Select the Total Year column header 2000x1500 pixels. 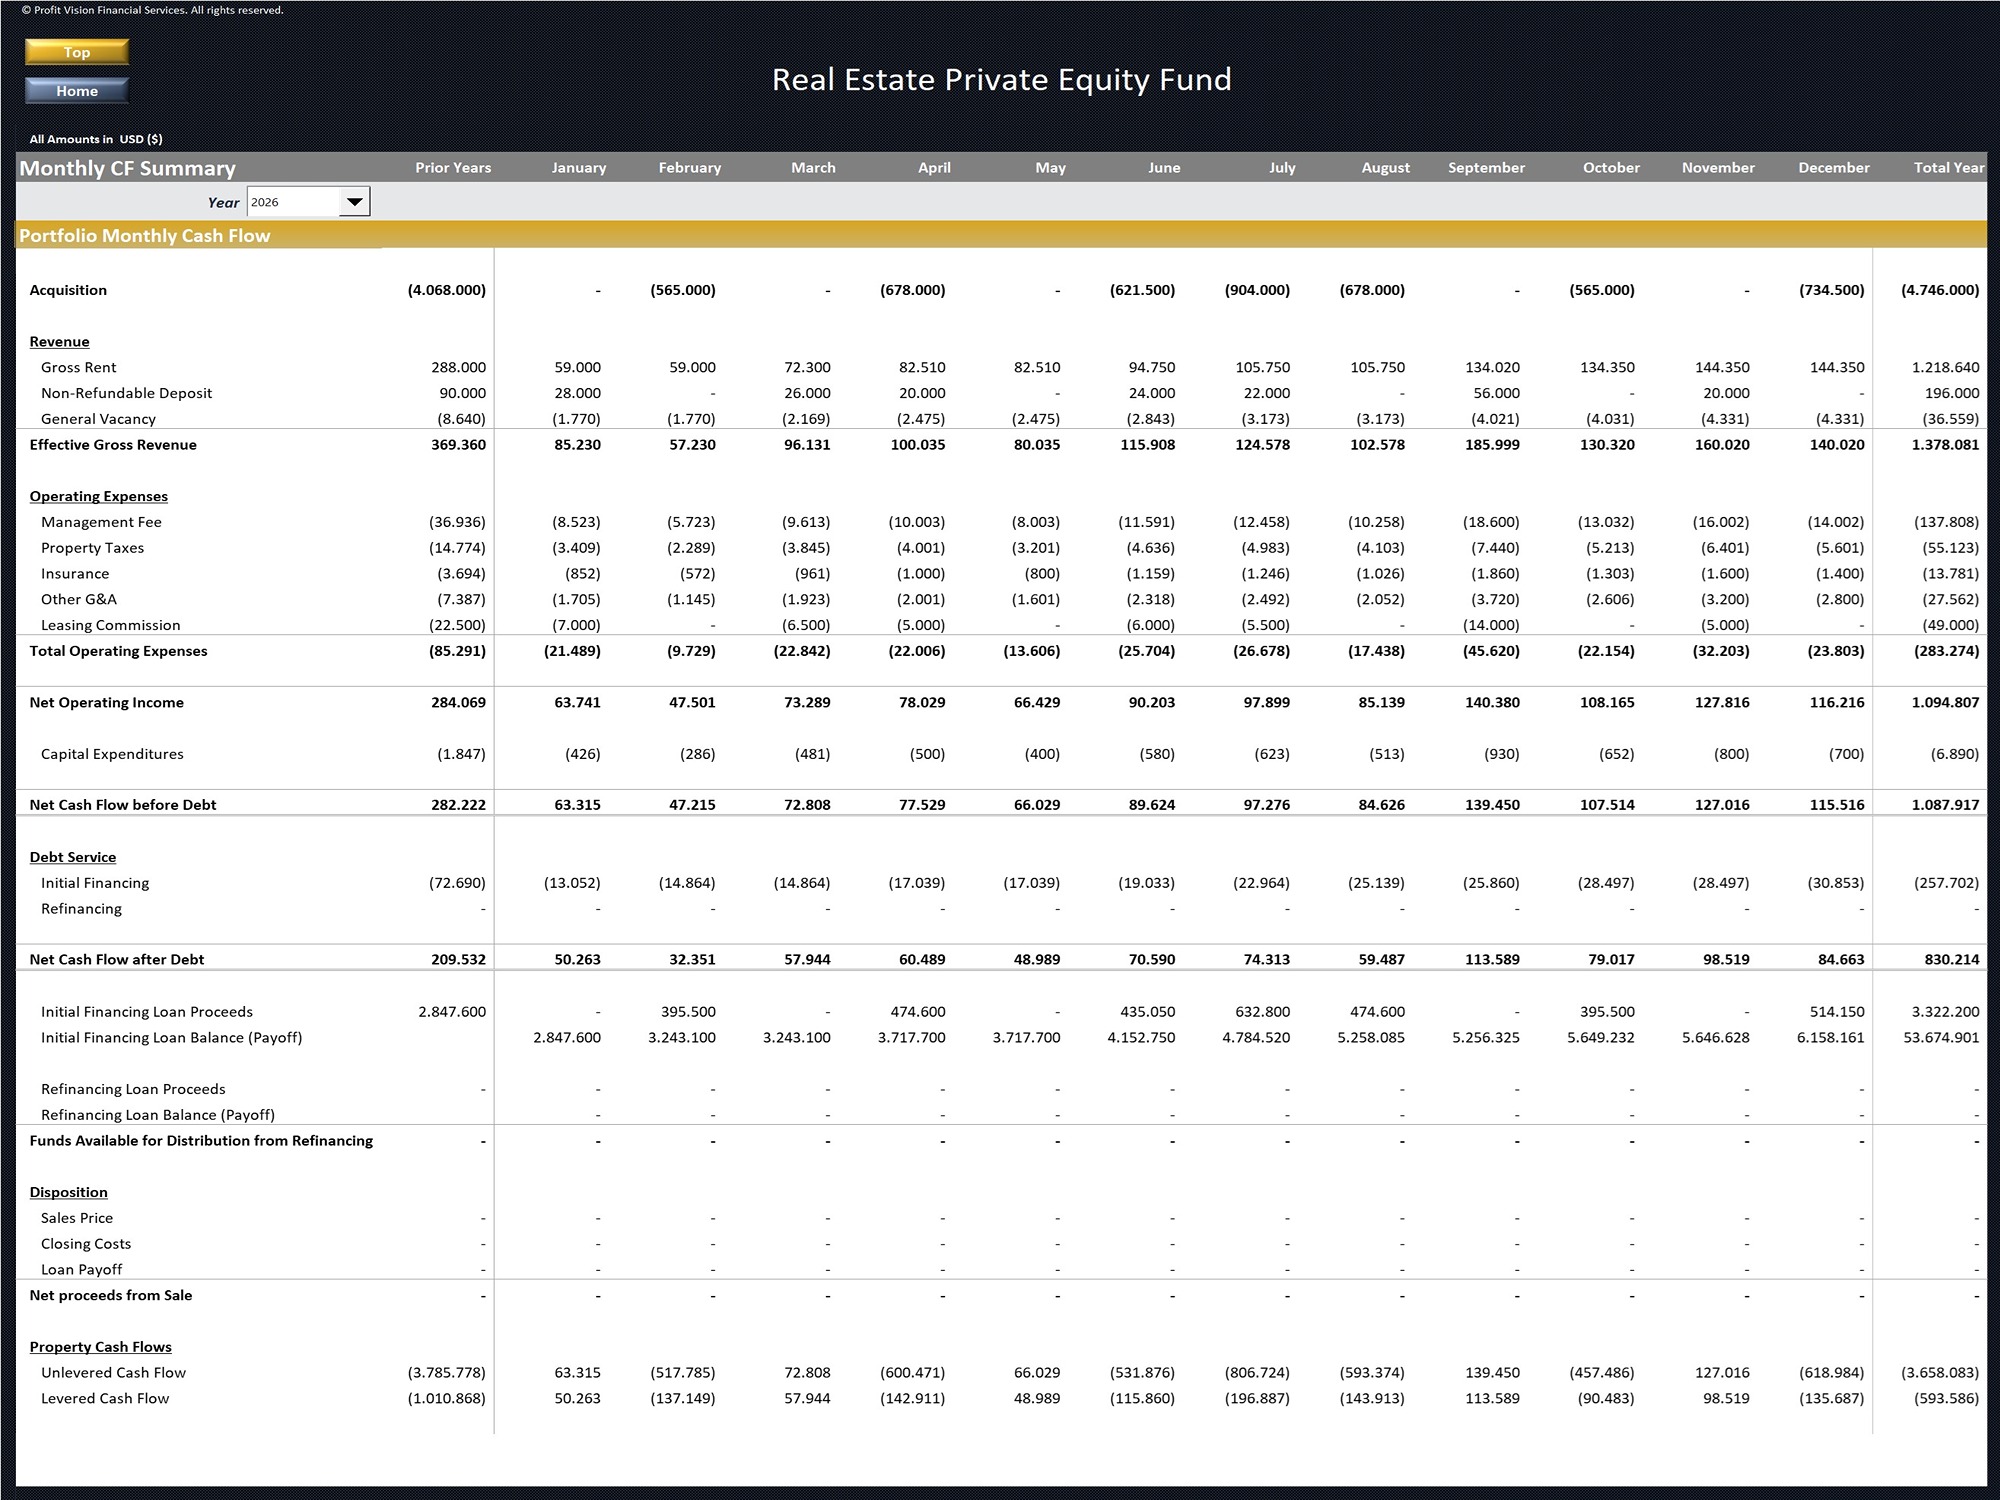tap(1948, 168)
